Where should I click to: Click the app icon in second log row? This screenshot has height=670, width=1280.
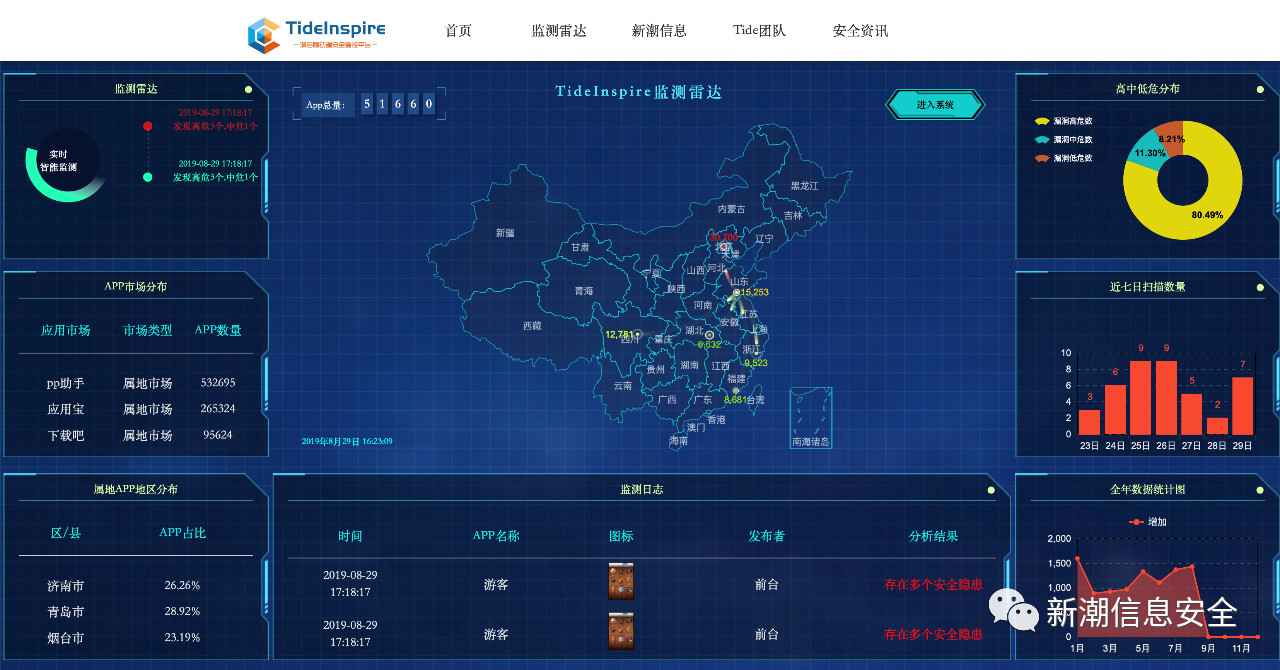pyautogui.click(x=621, y=631)
